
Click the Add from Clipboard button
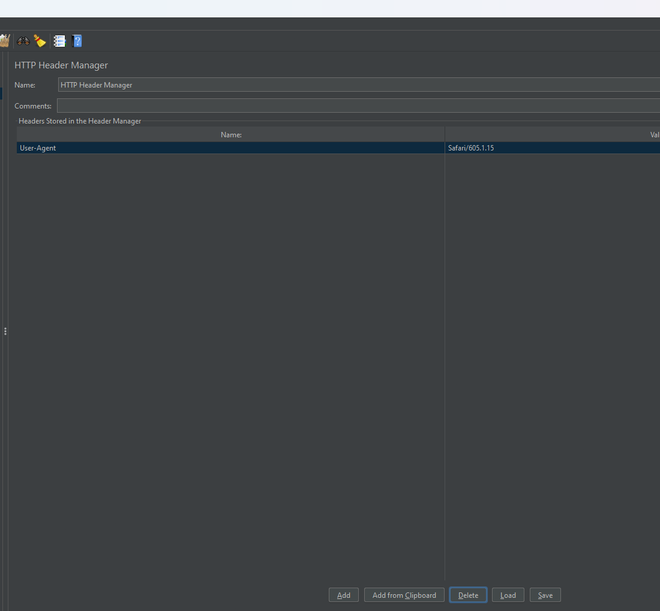coord(404,595)
